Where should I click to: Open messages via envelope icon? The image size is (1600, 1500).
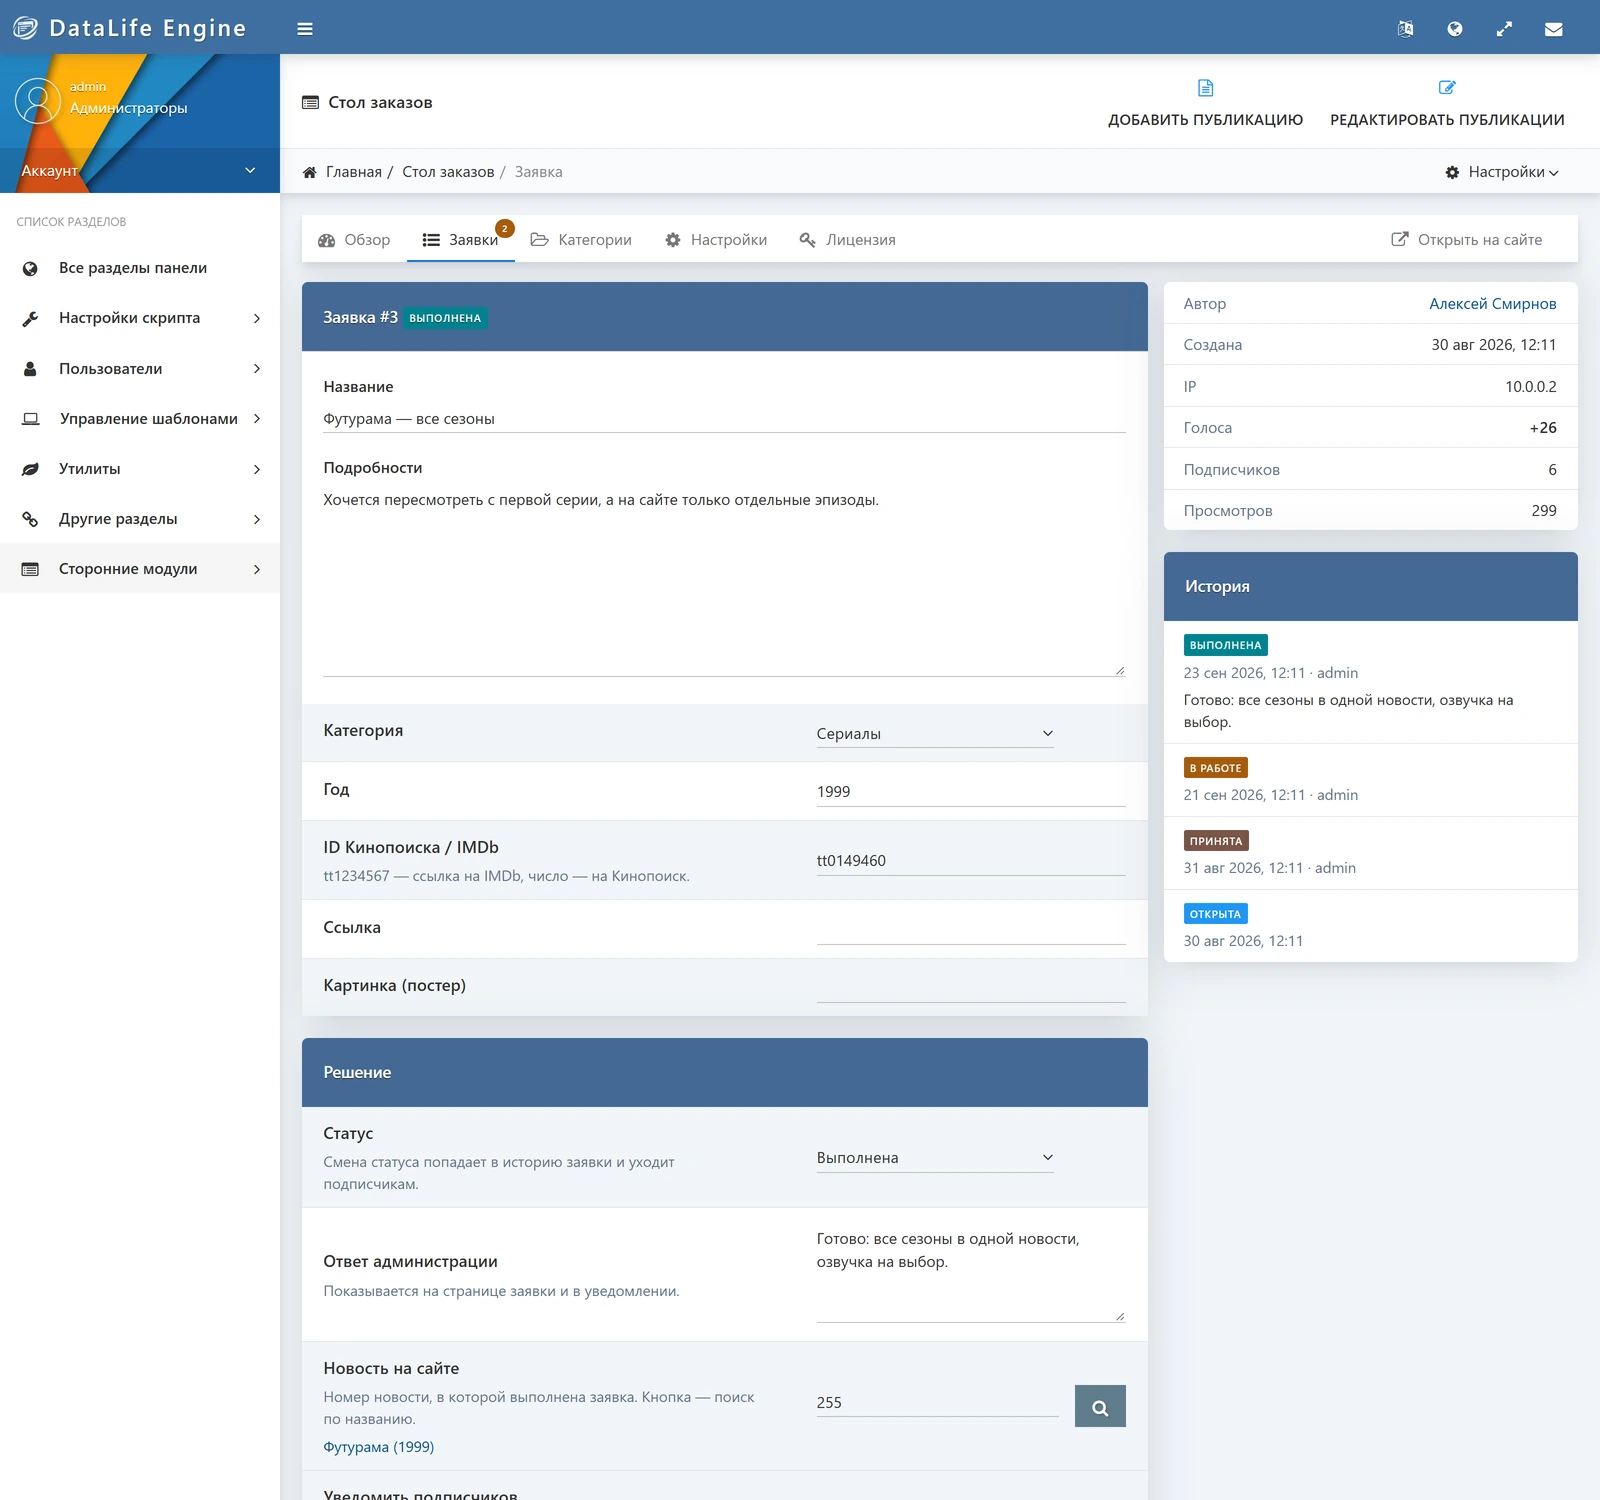[x=1554, y=29]
